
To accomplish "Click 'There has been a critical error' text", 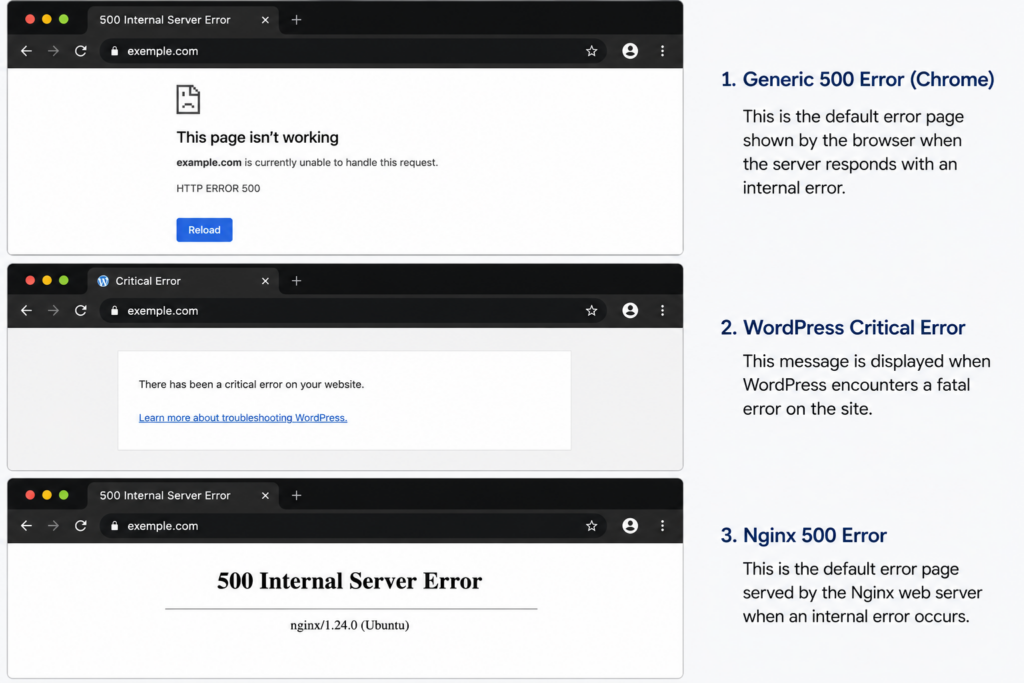I will (251, 385).
